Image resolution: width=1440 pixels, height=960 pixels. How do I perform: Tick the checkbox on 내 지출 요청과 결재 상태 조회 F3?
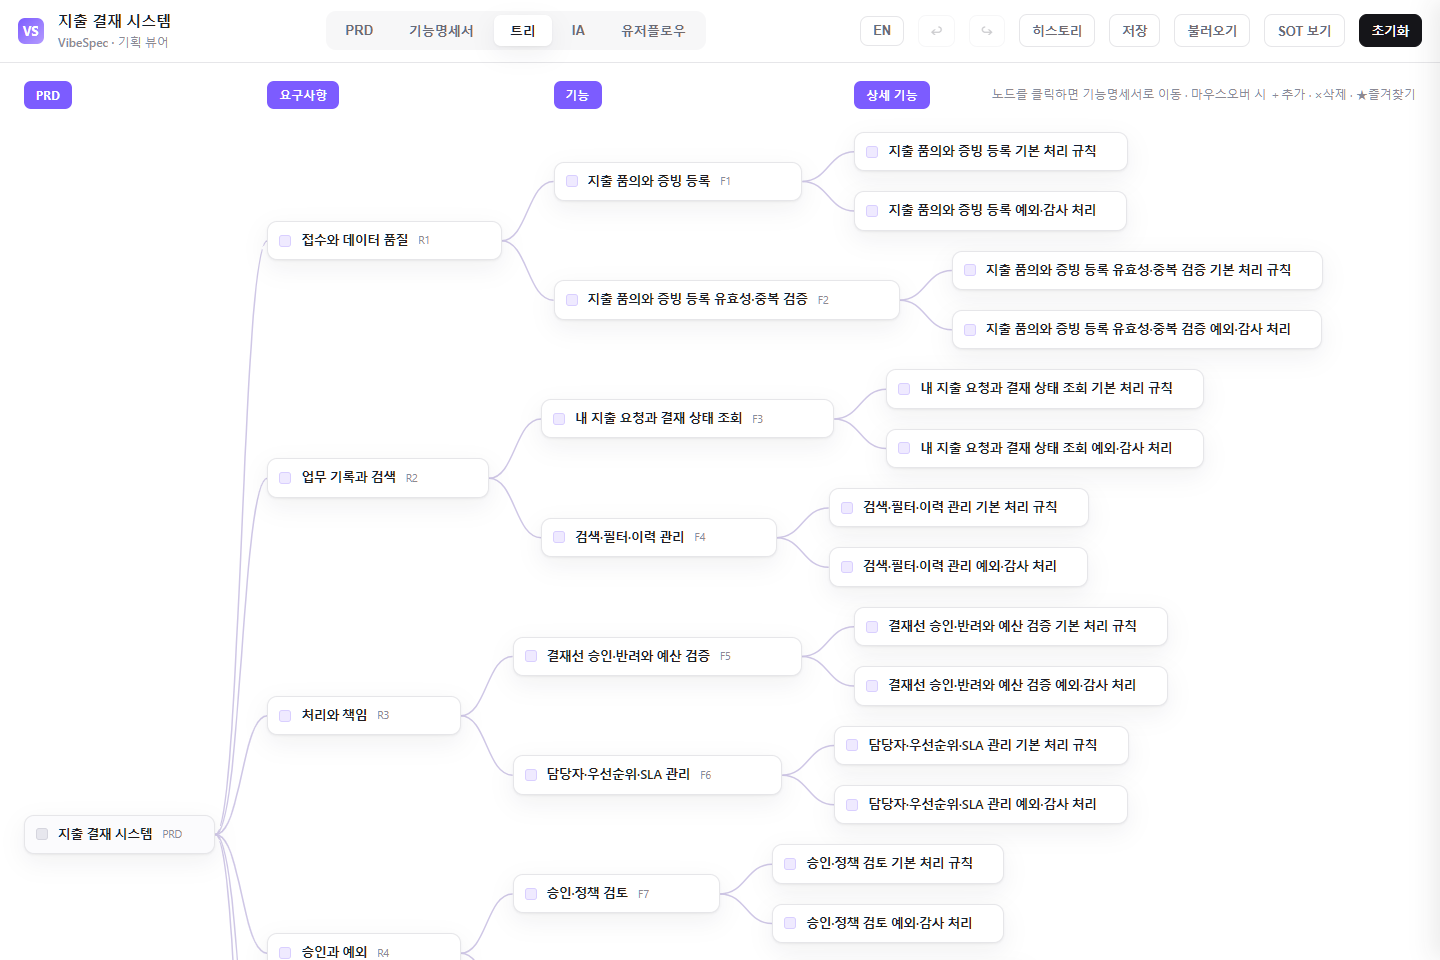tap(559, 419)
